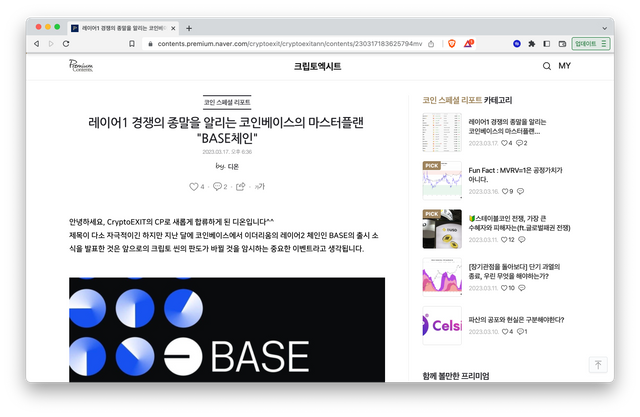Open thumbnail of 레이어1 경쟁의 종말 article
Screen dimensions: 640x417
coord(442,132)
